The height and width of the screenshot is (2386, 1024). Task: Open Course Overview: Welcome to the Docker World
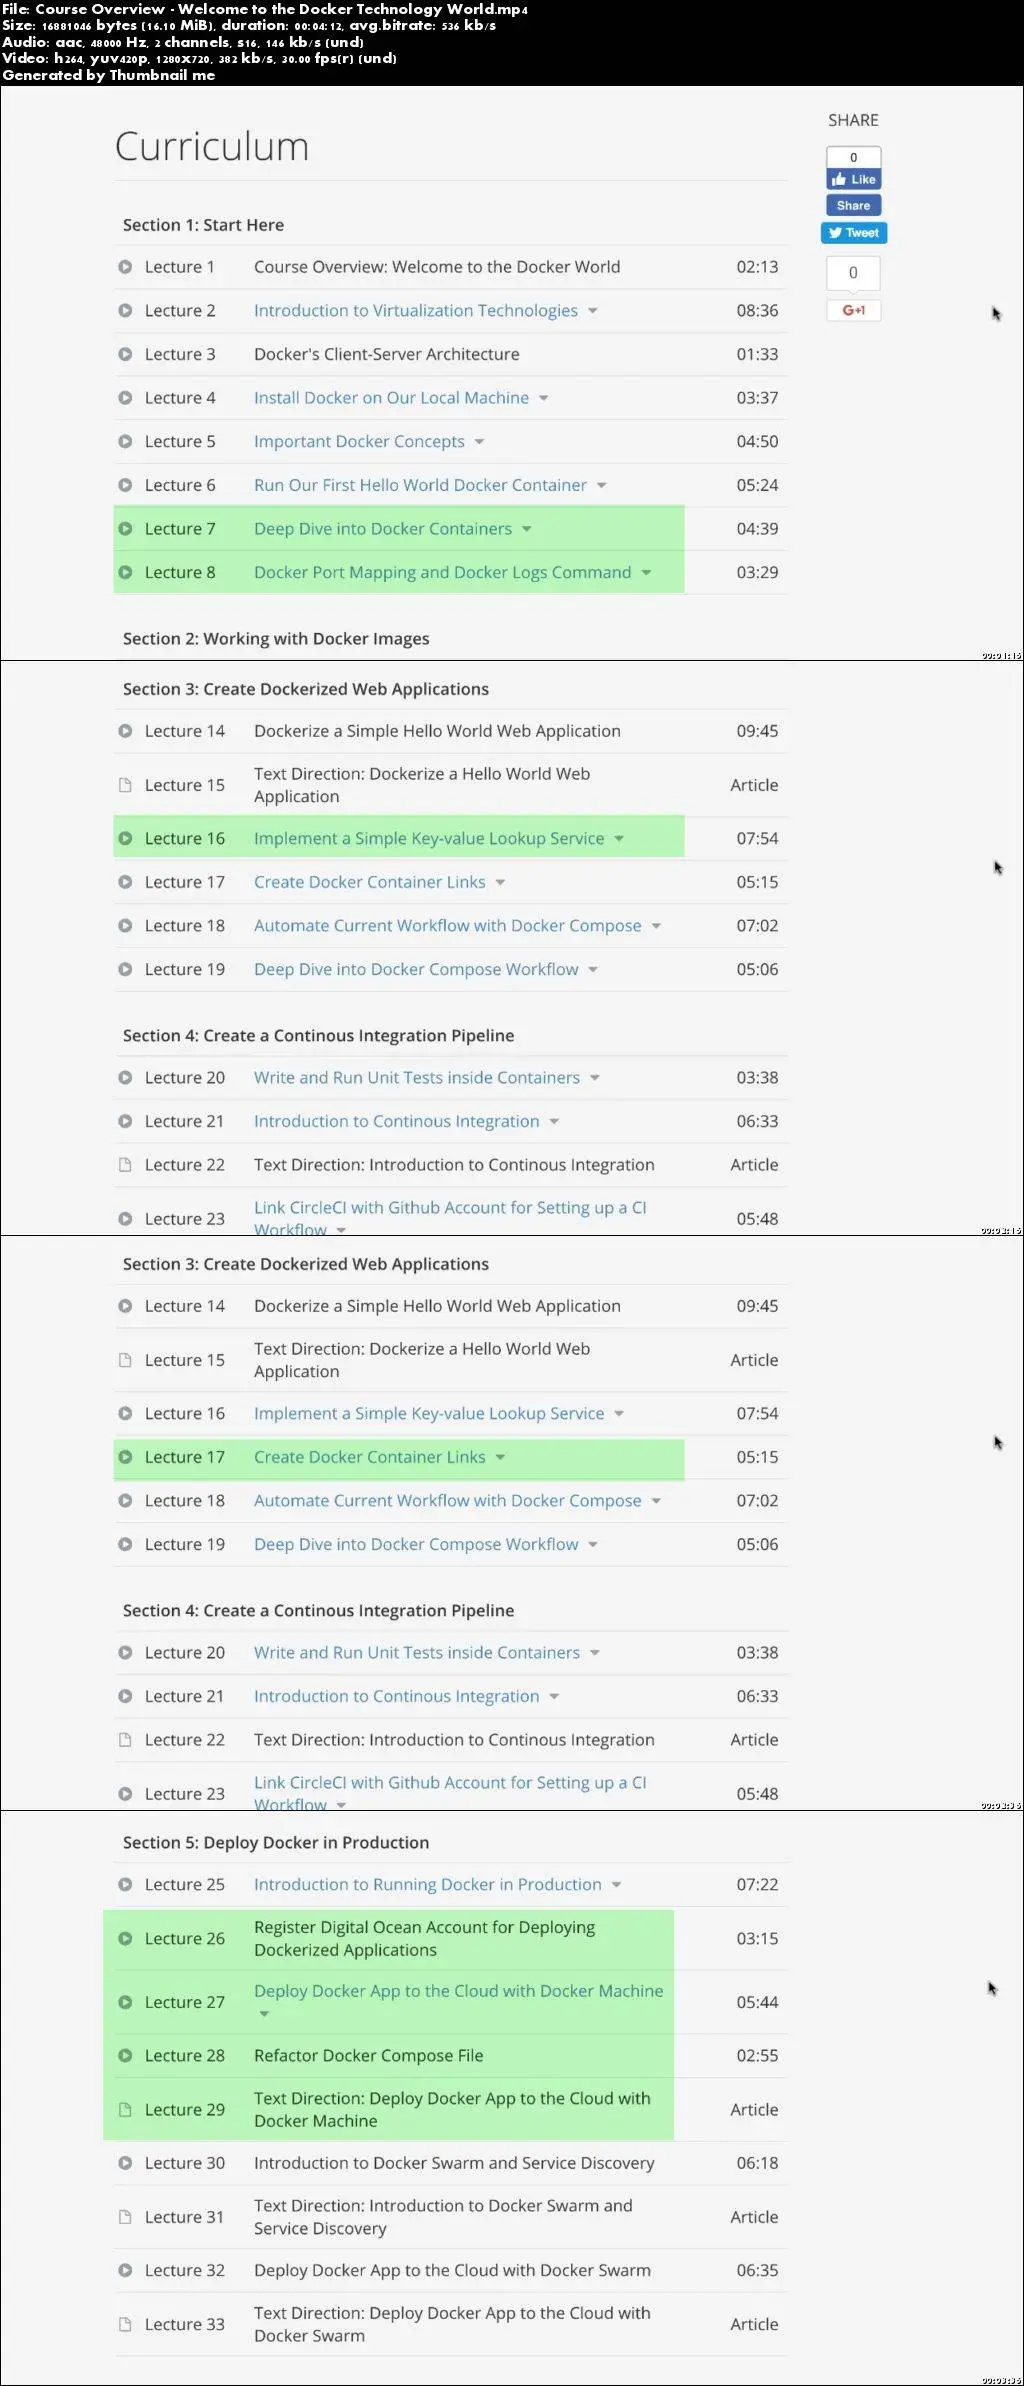(x=437, y=267)
